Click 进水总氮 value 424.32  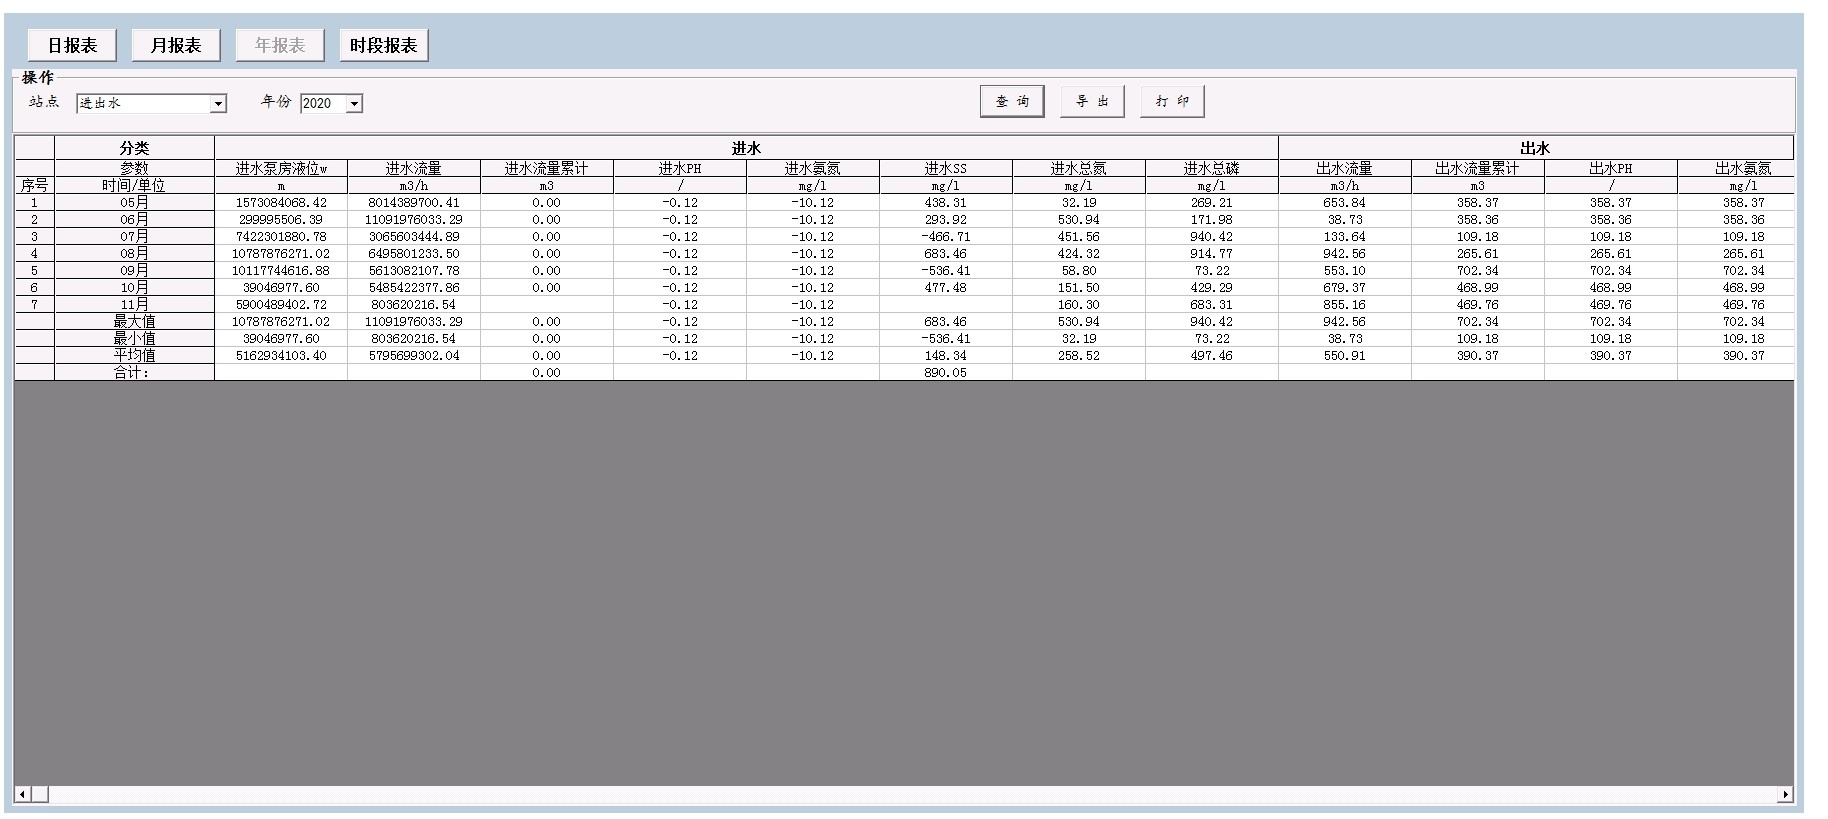click(x=1079, y=253)
